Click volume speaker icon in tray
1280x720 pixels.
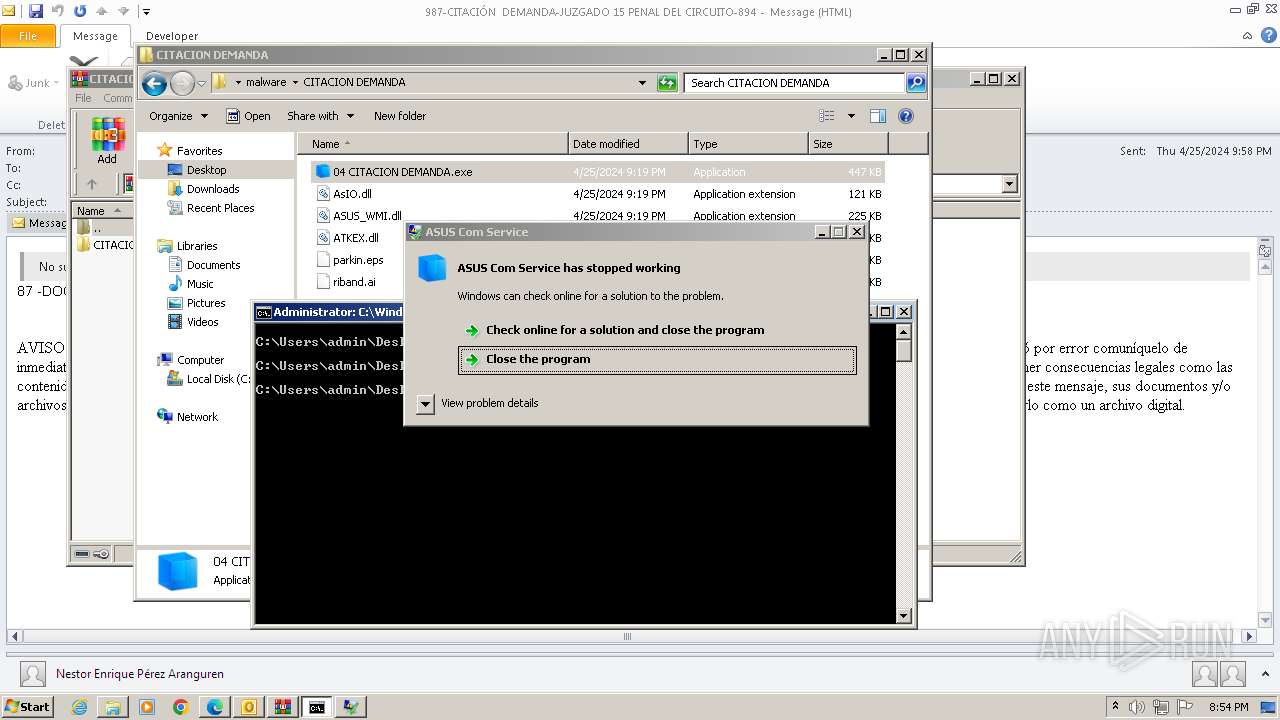coord(1136,707)
